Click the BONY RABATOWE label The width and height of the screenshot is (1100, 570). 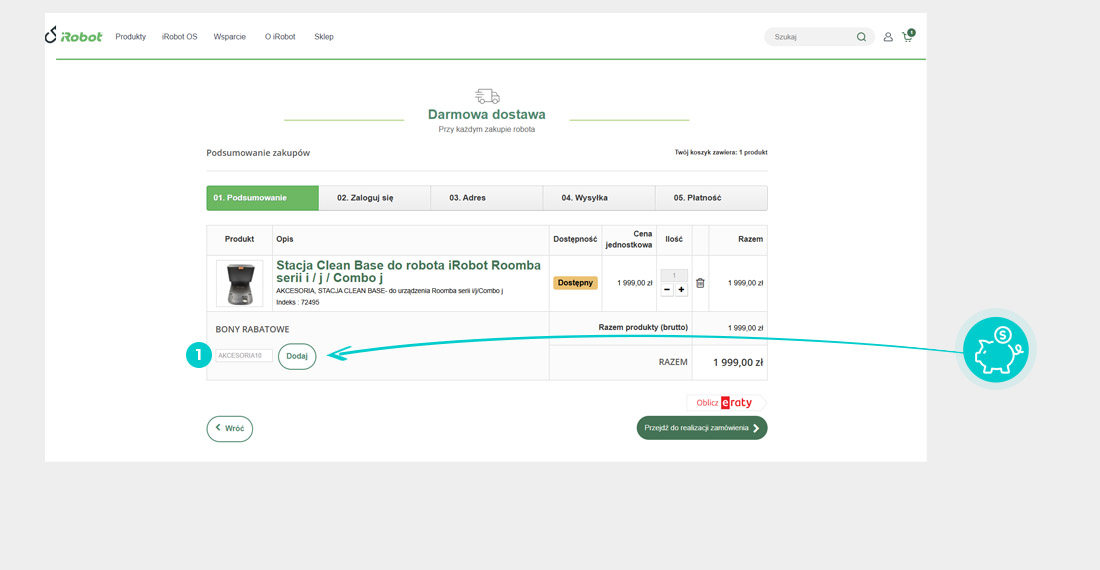(x=253, y=330)
